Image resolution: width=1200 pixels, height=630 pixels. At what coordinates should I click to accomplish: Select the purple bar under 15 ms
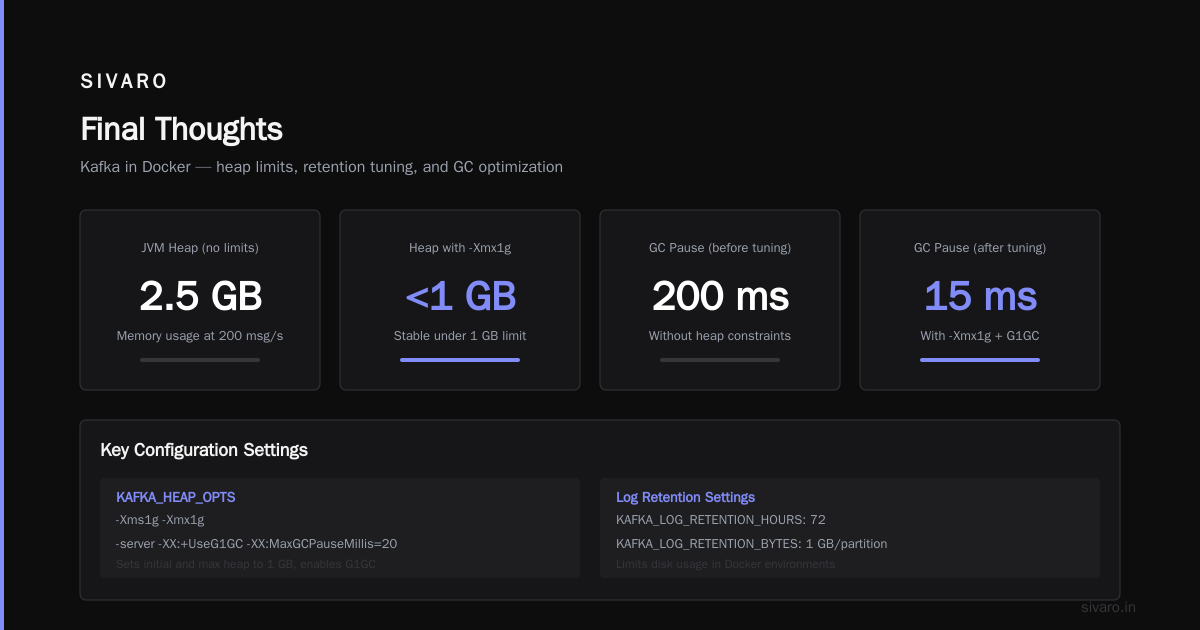tap(980, 360)
